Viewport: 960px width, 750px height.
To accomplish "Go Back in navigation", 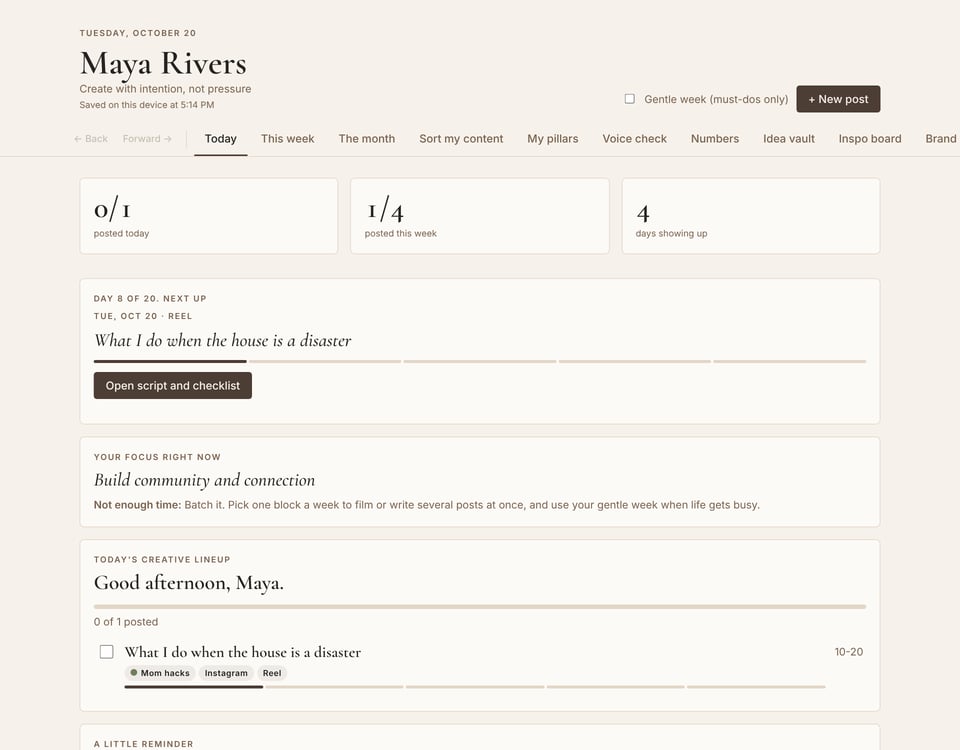I will 91,139.
